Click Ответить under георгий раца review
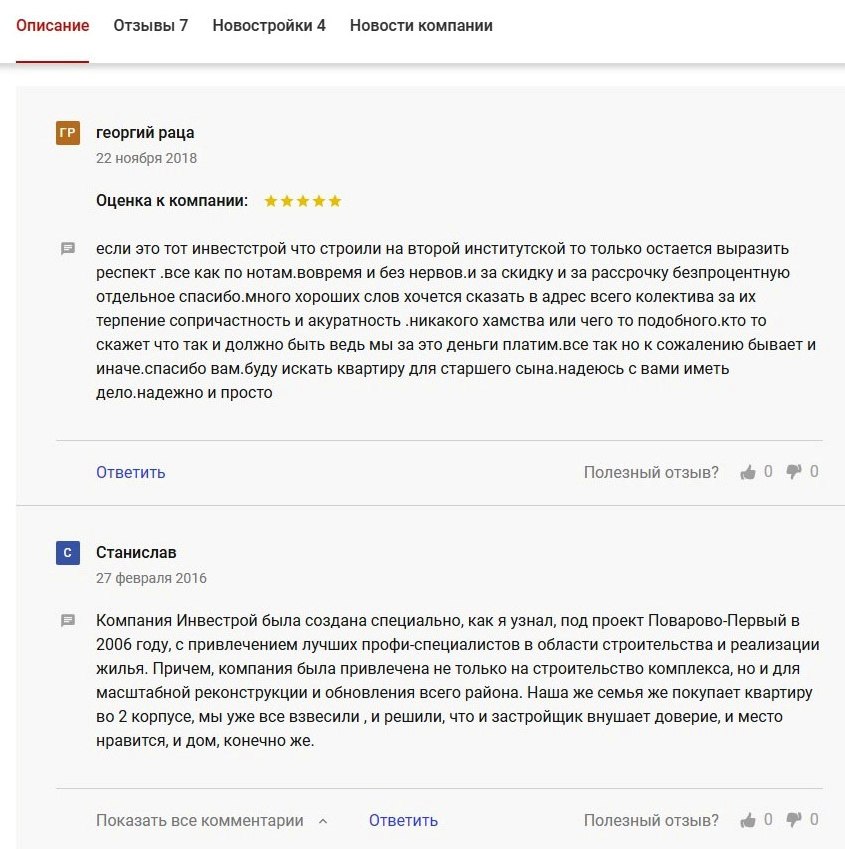 pos(130,472)
